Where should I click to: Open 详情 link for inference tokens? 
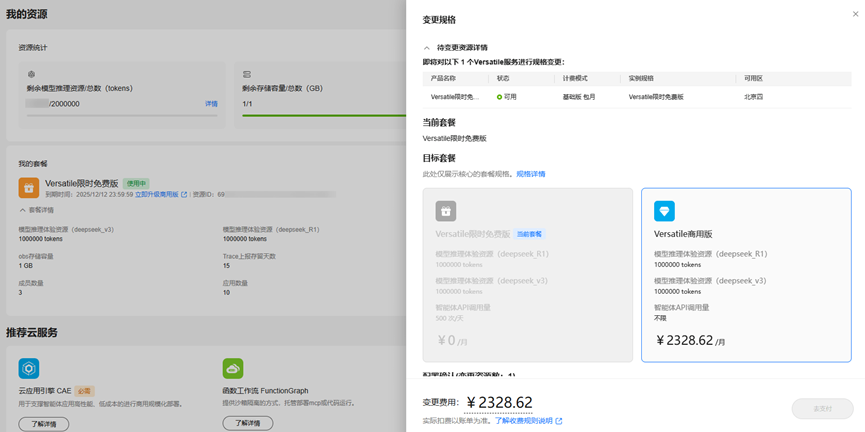[211, 104]
